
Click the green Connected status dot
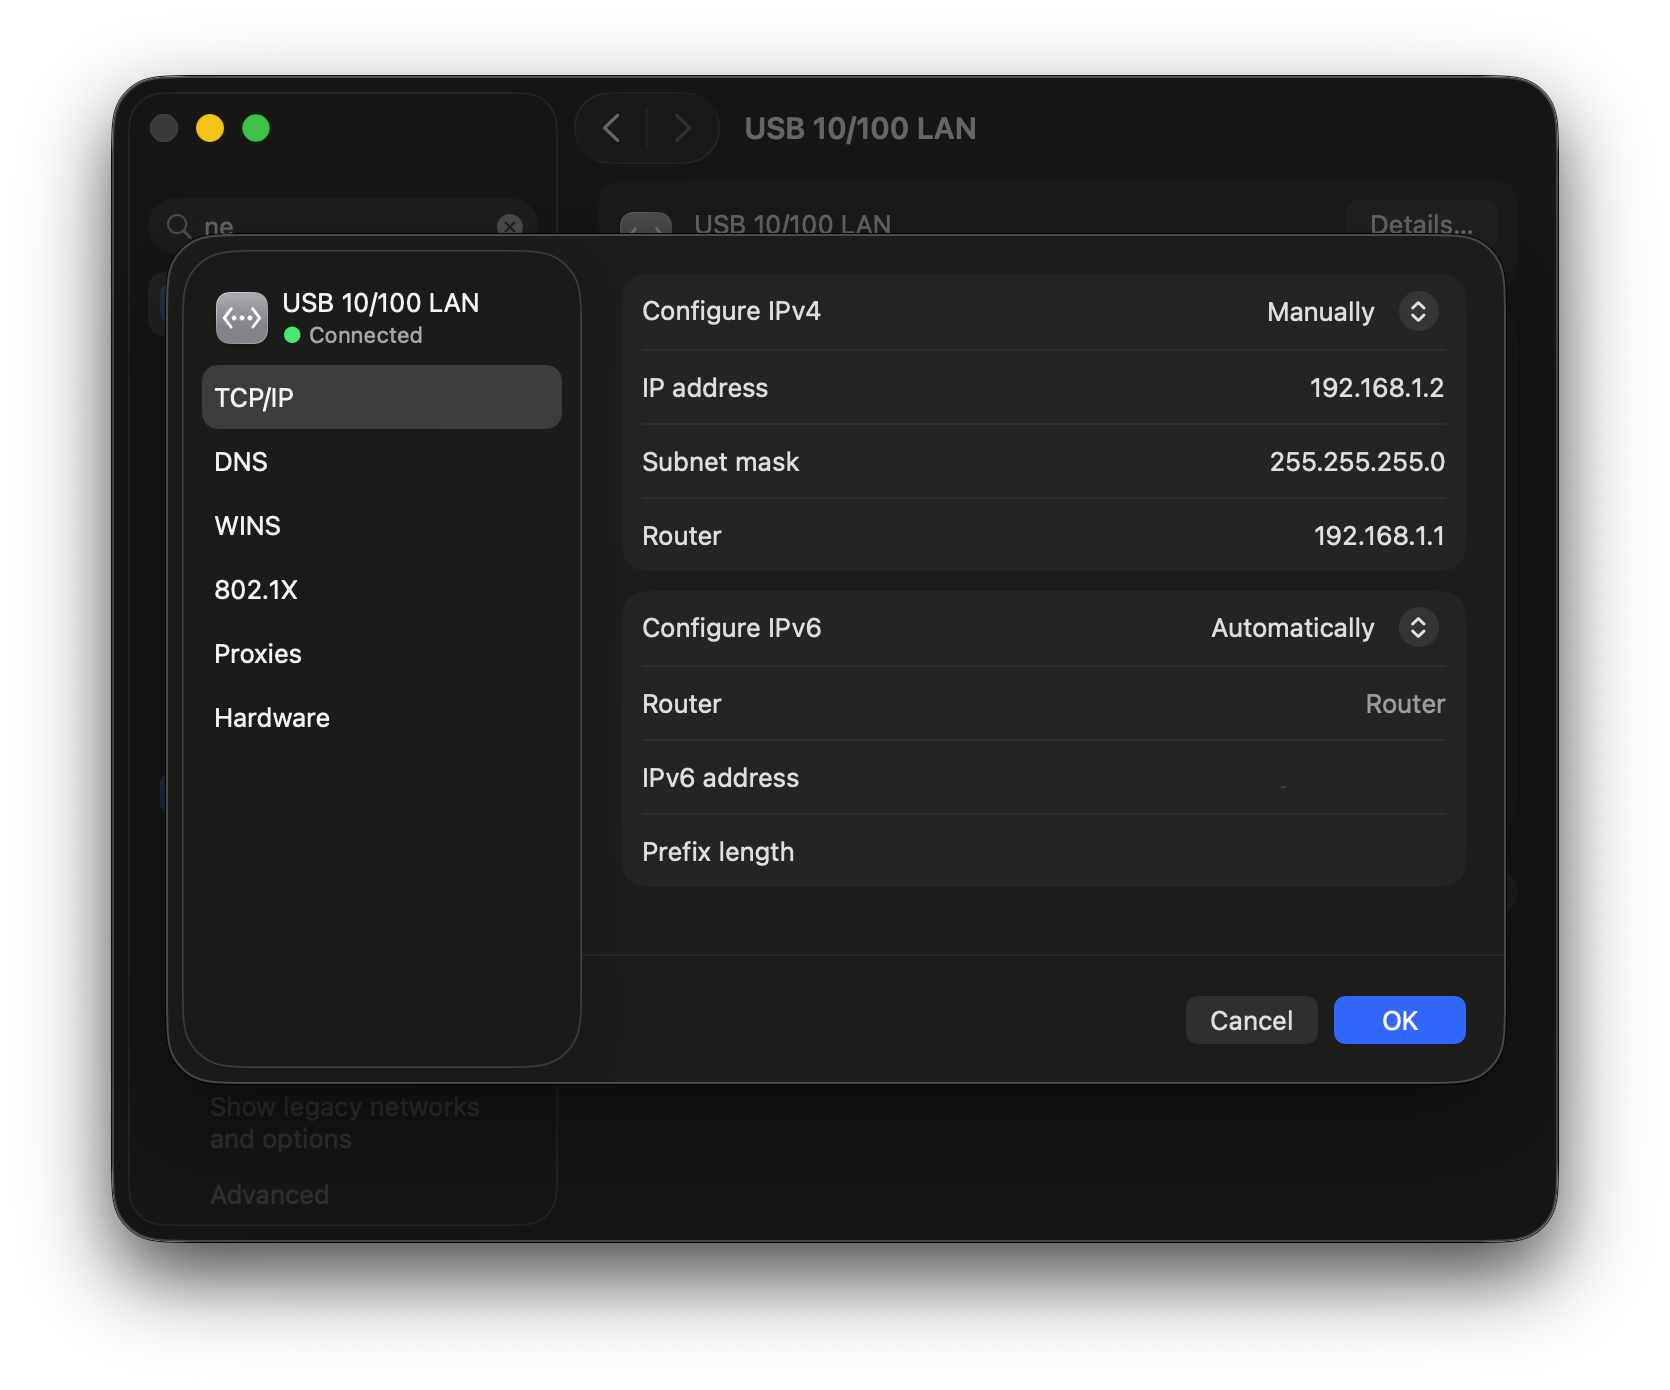tap(292, 336)
